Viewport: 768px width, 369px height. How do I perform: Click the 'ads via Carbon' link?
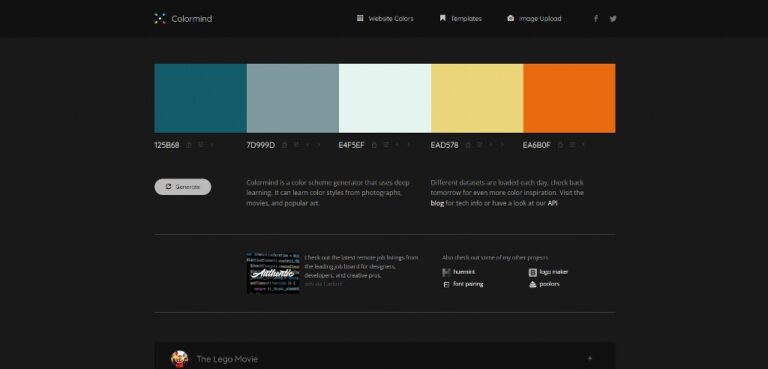click(323, 284)
